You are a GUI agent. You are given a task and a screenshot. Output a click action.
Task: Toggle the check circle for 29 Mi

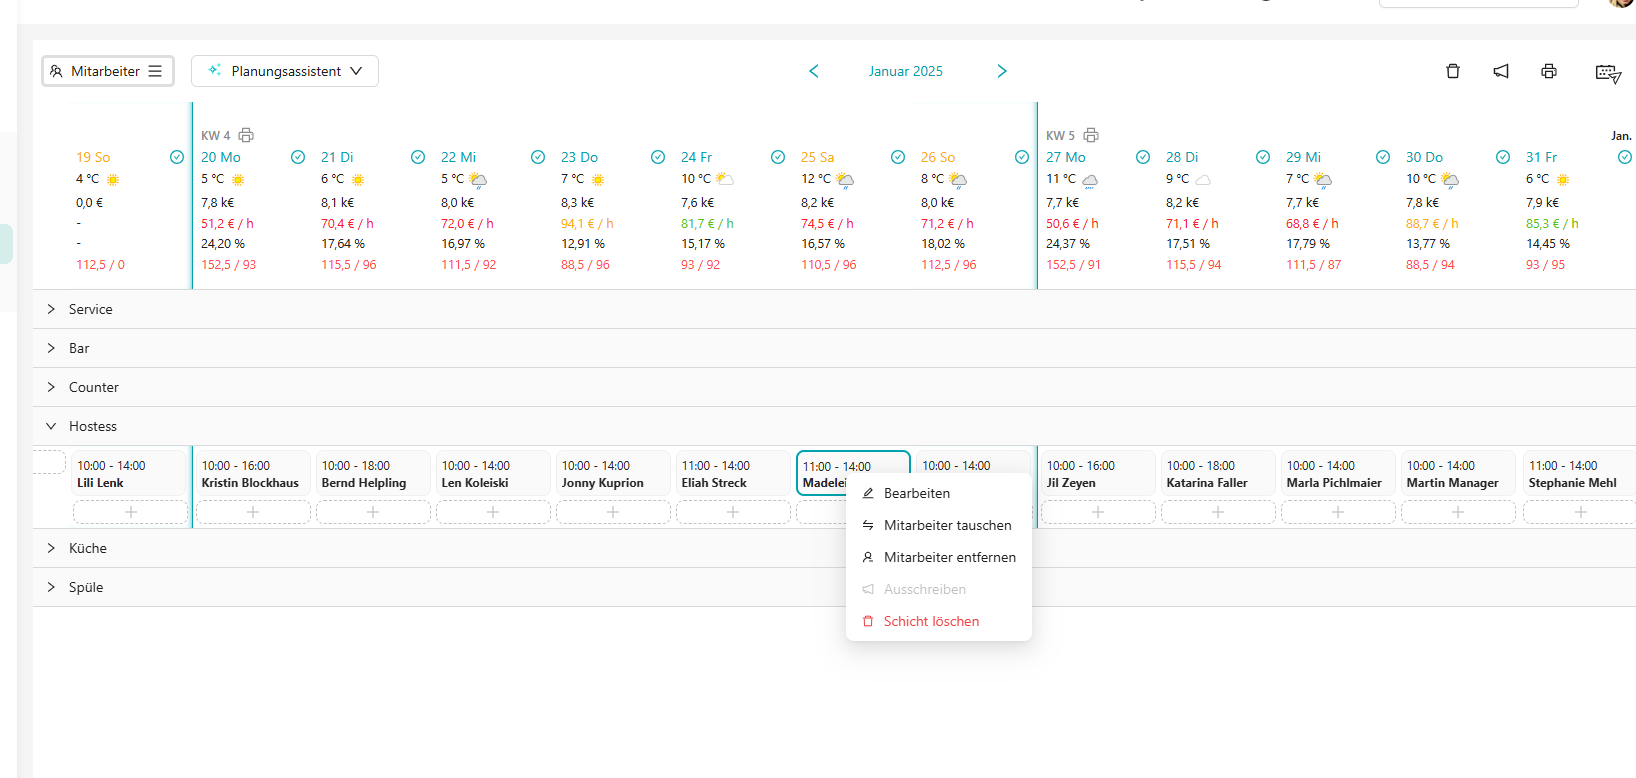point(1383,157)
